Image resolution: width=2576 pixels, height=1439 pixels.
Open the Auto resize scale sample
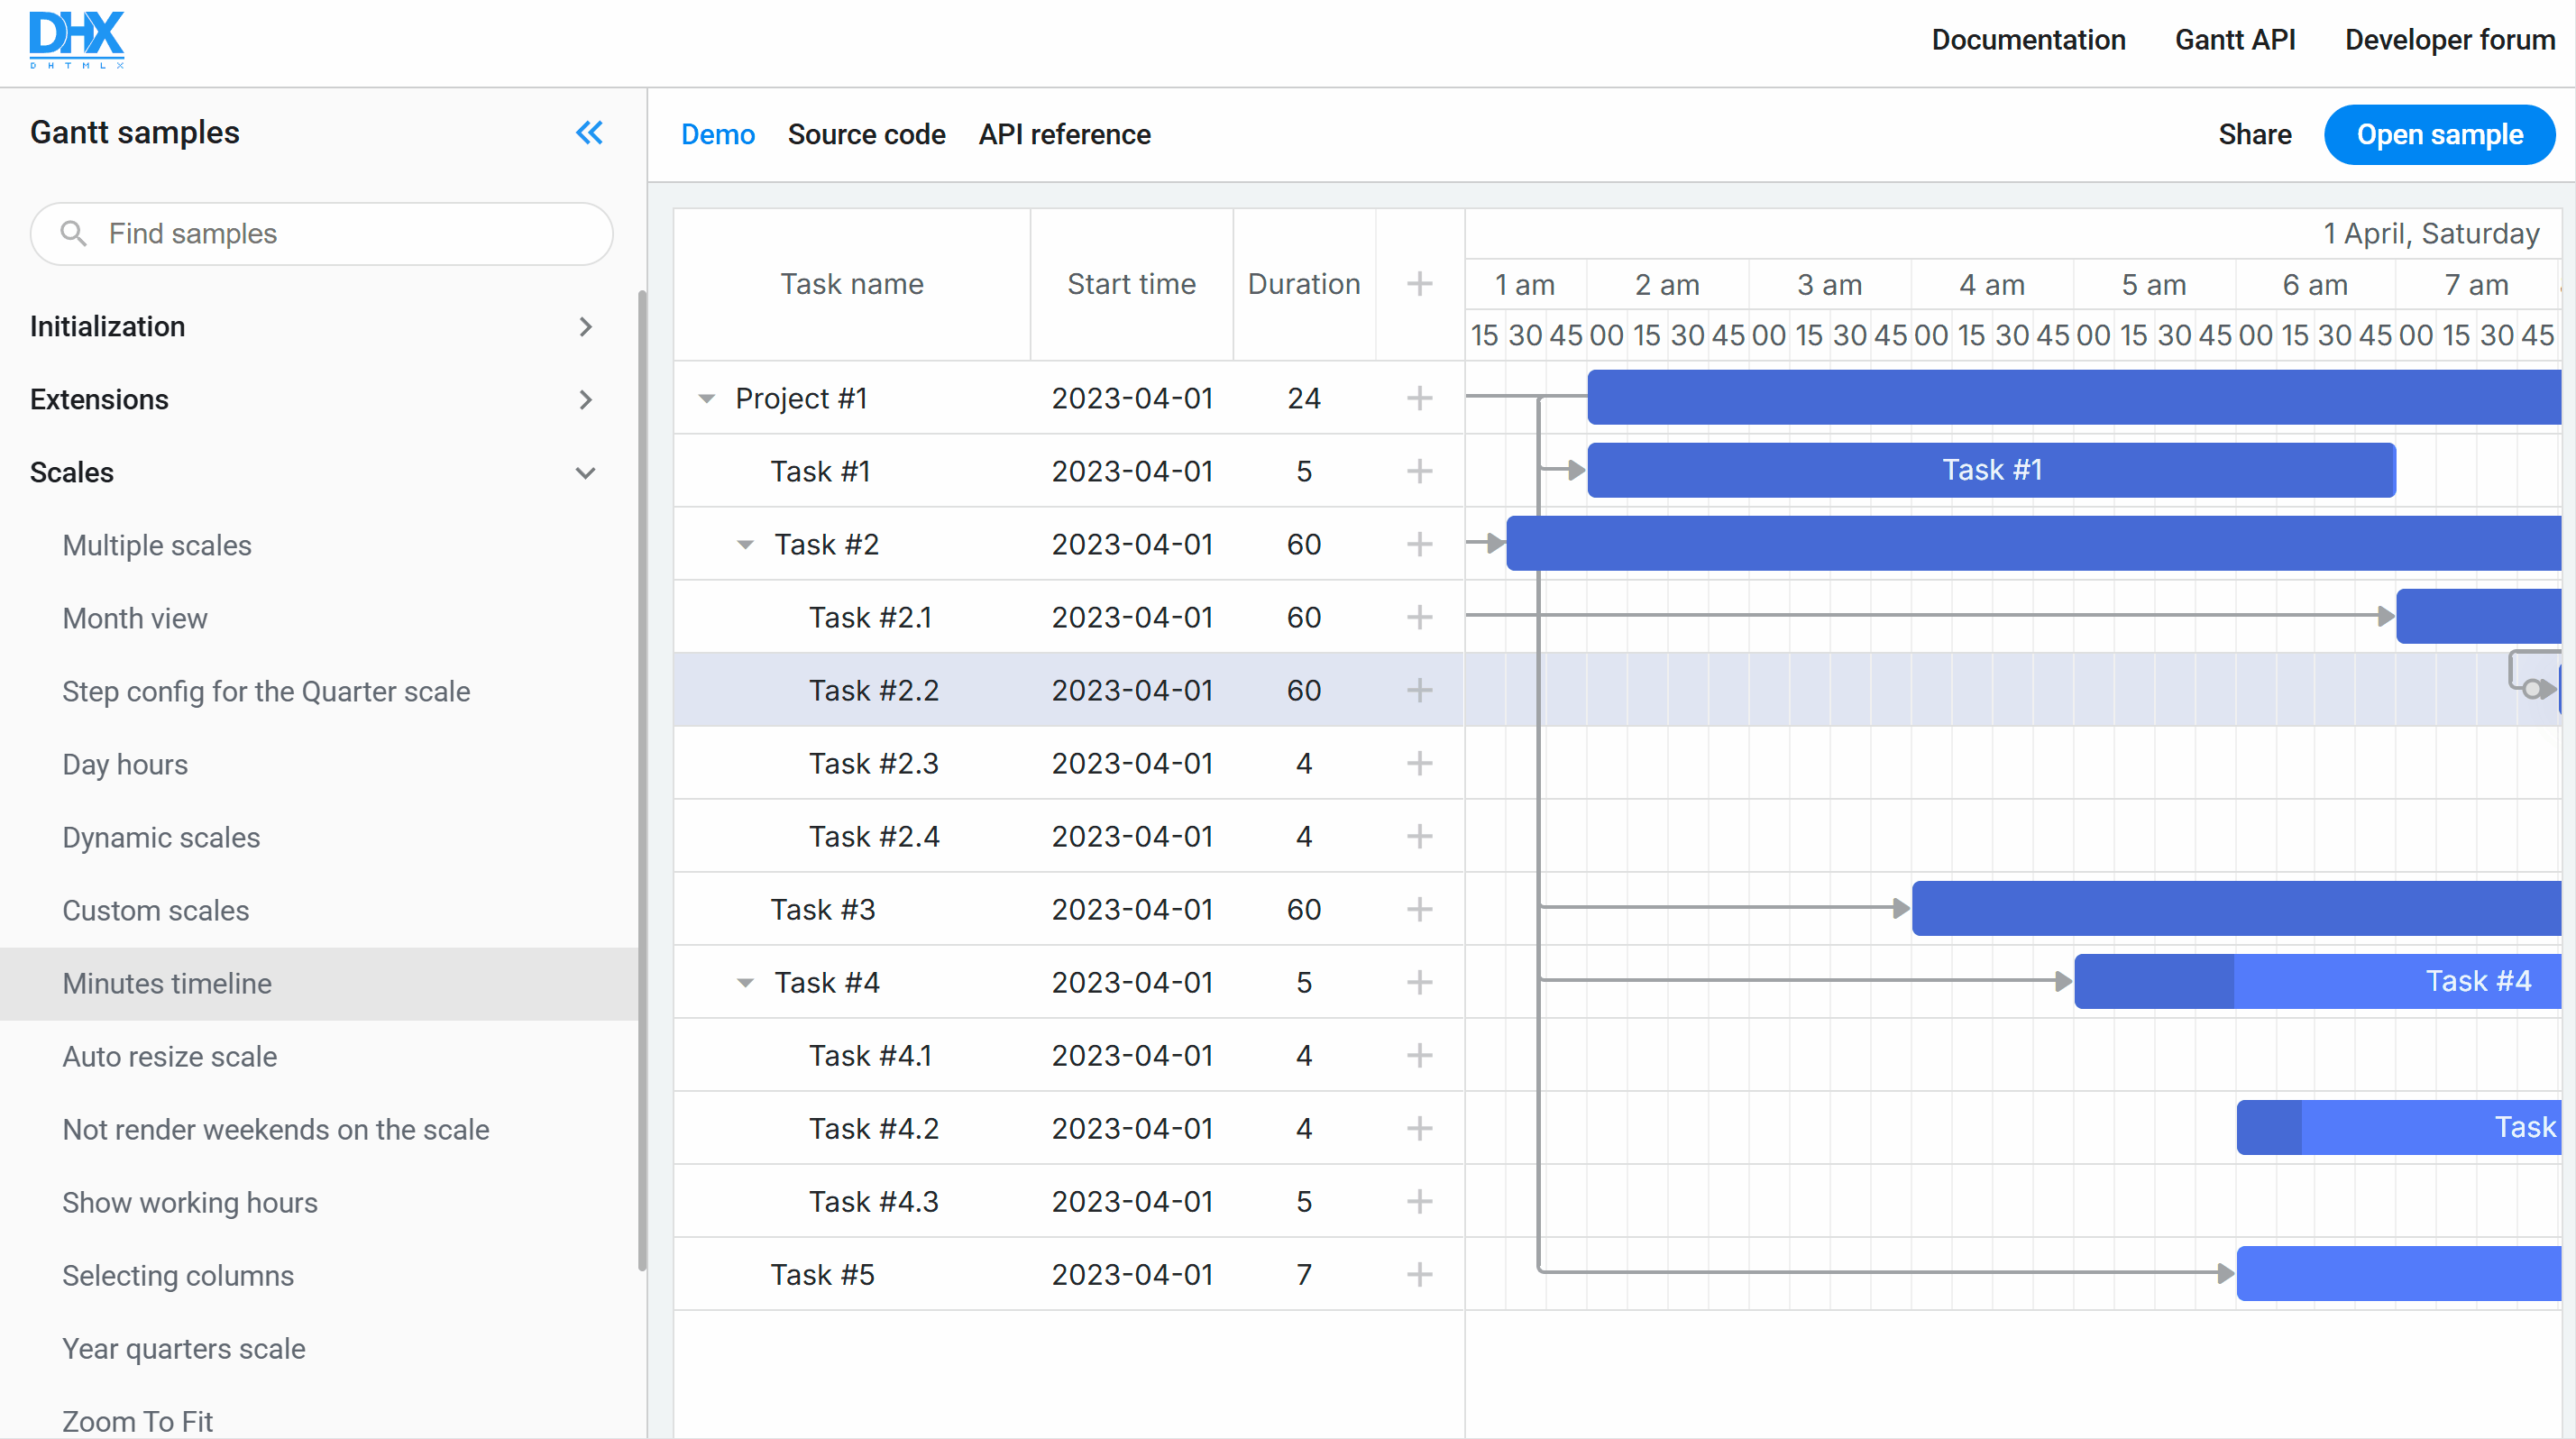point(170,1056)
